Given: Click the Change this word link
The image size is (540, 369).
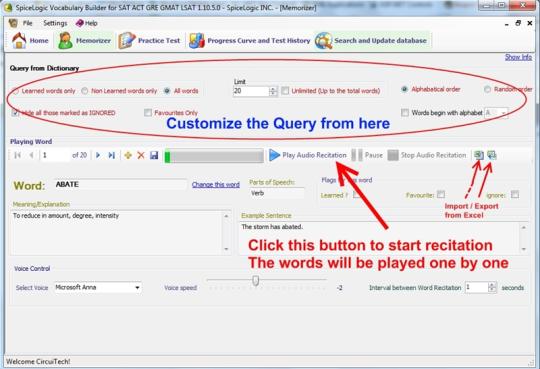Looking at the screenshot, I should pyautogui.click(x=216, y=185).
